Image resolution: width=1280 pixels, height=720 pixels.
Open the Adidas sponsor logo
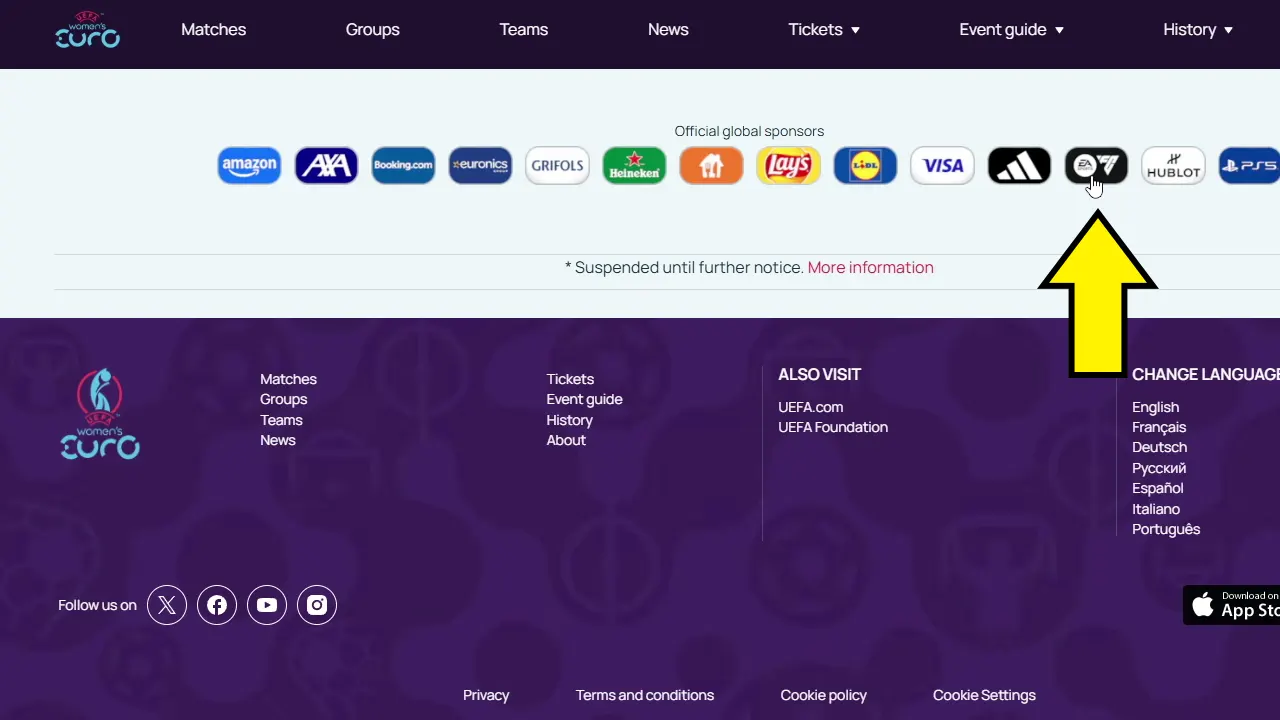pos(1019,166)
